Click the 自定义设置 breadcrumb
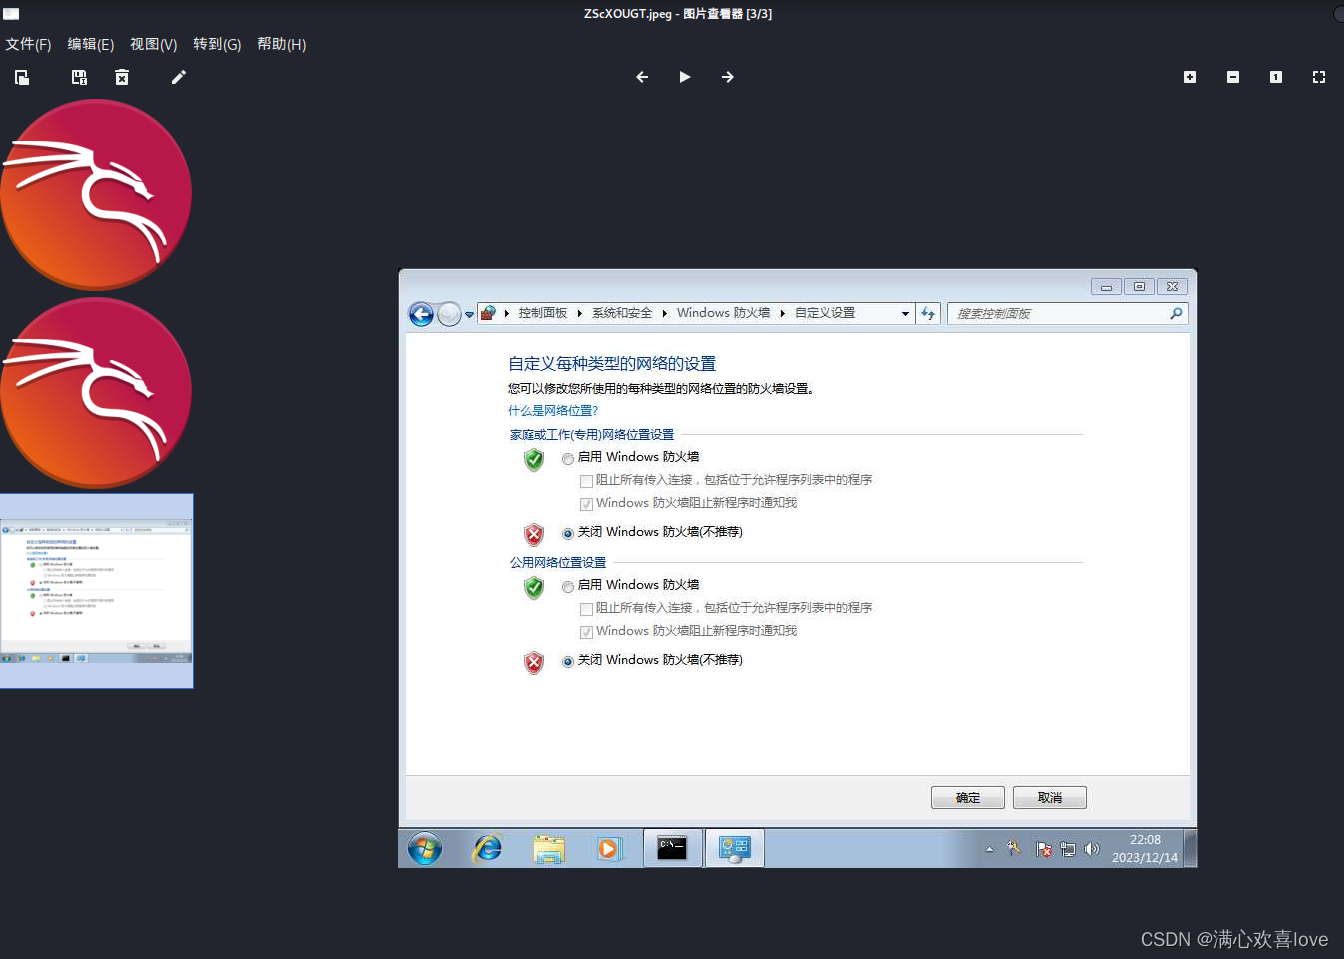1344x959 pixels. click(825, 313)
